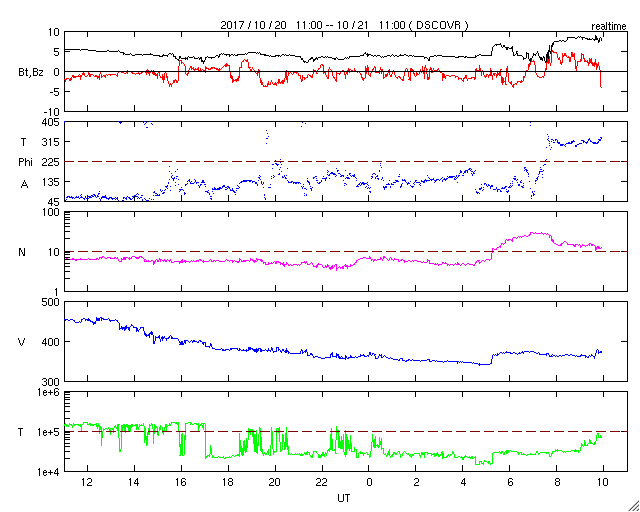The image size is (640, 512).
Task: Click the "-5" tick on Bt,Bz axis
Action: pyautogui.click(x=54, y=92)
